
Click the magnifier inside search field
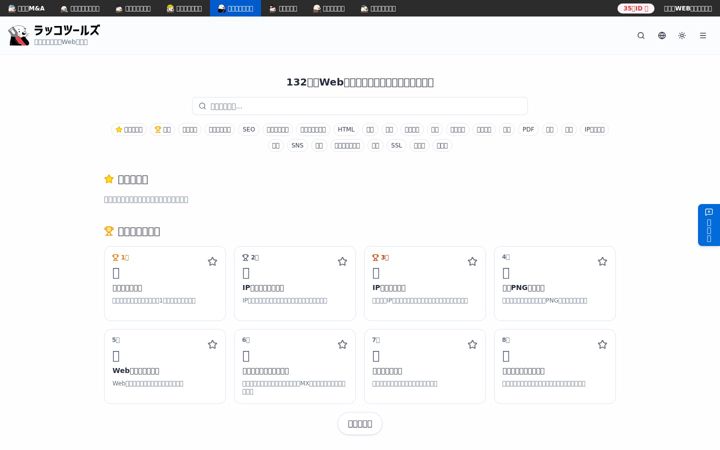click(202, 106)
